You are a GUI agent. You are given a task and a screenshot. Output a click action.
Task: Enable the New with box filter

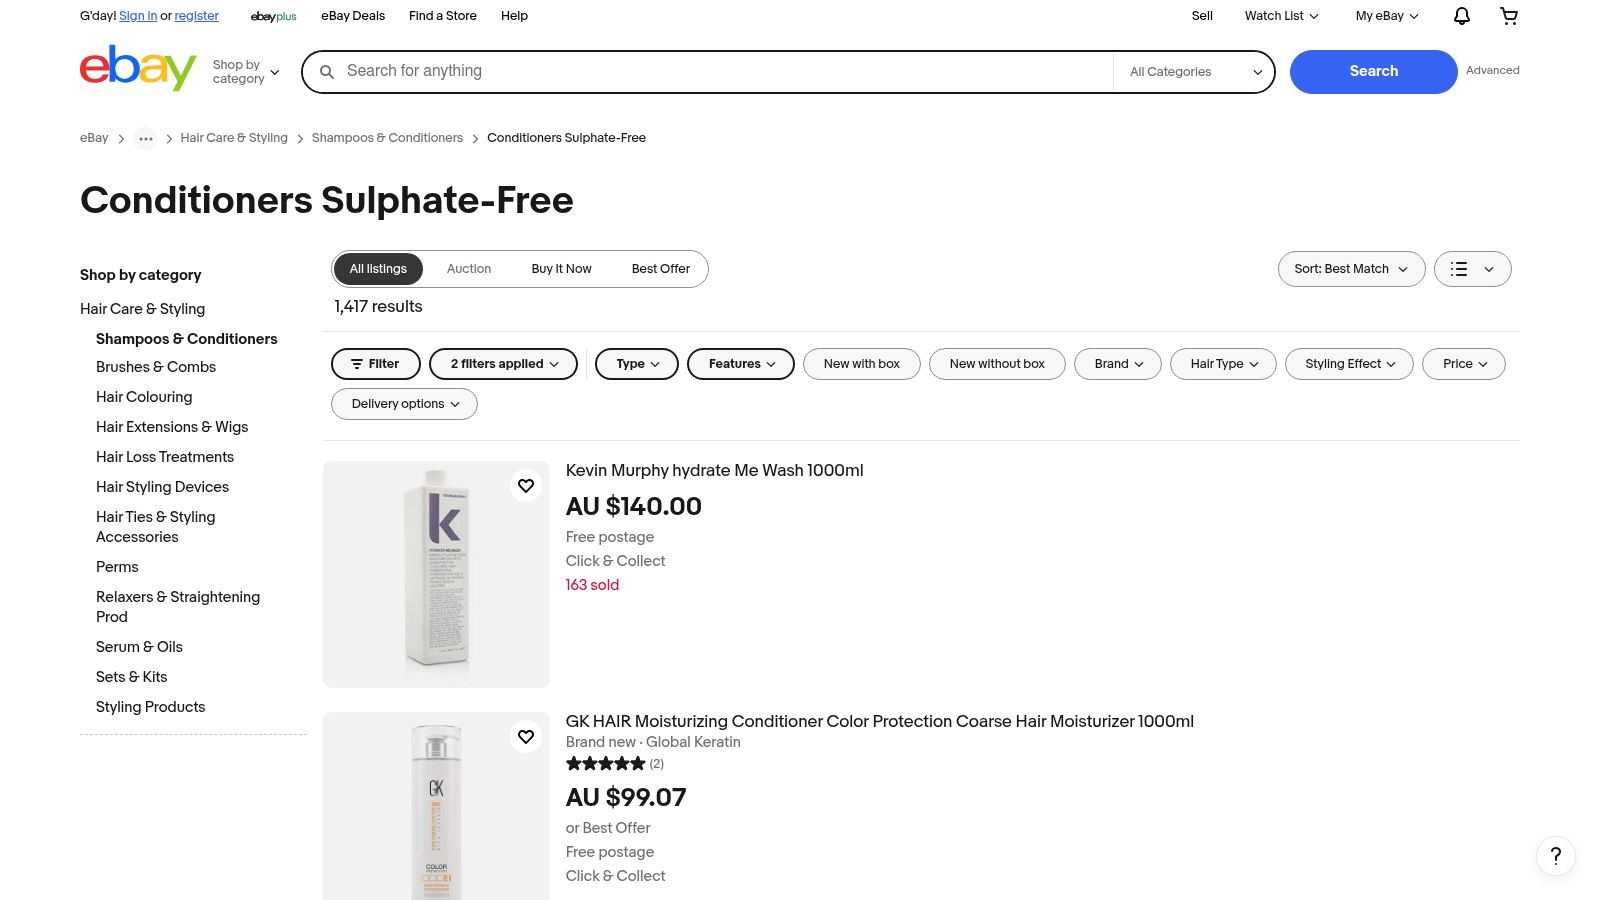(861, 364)
